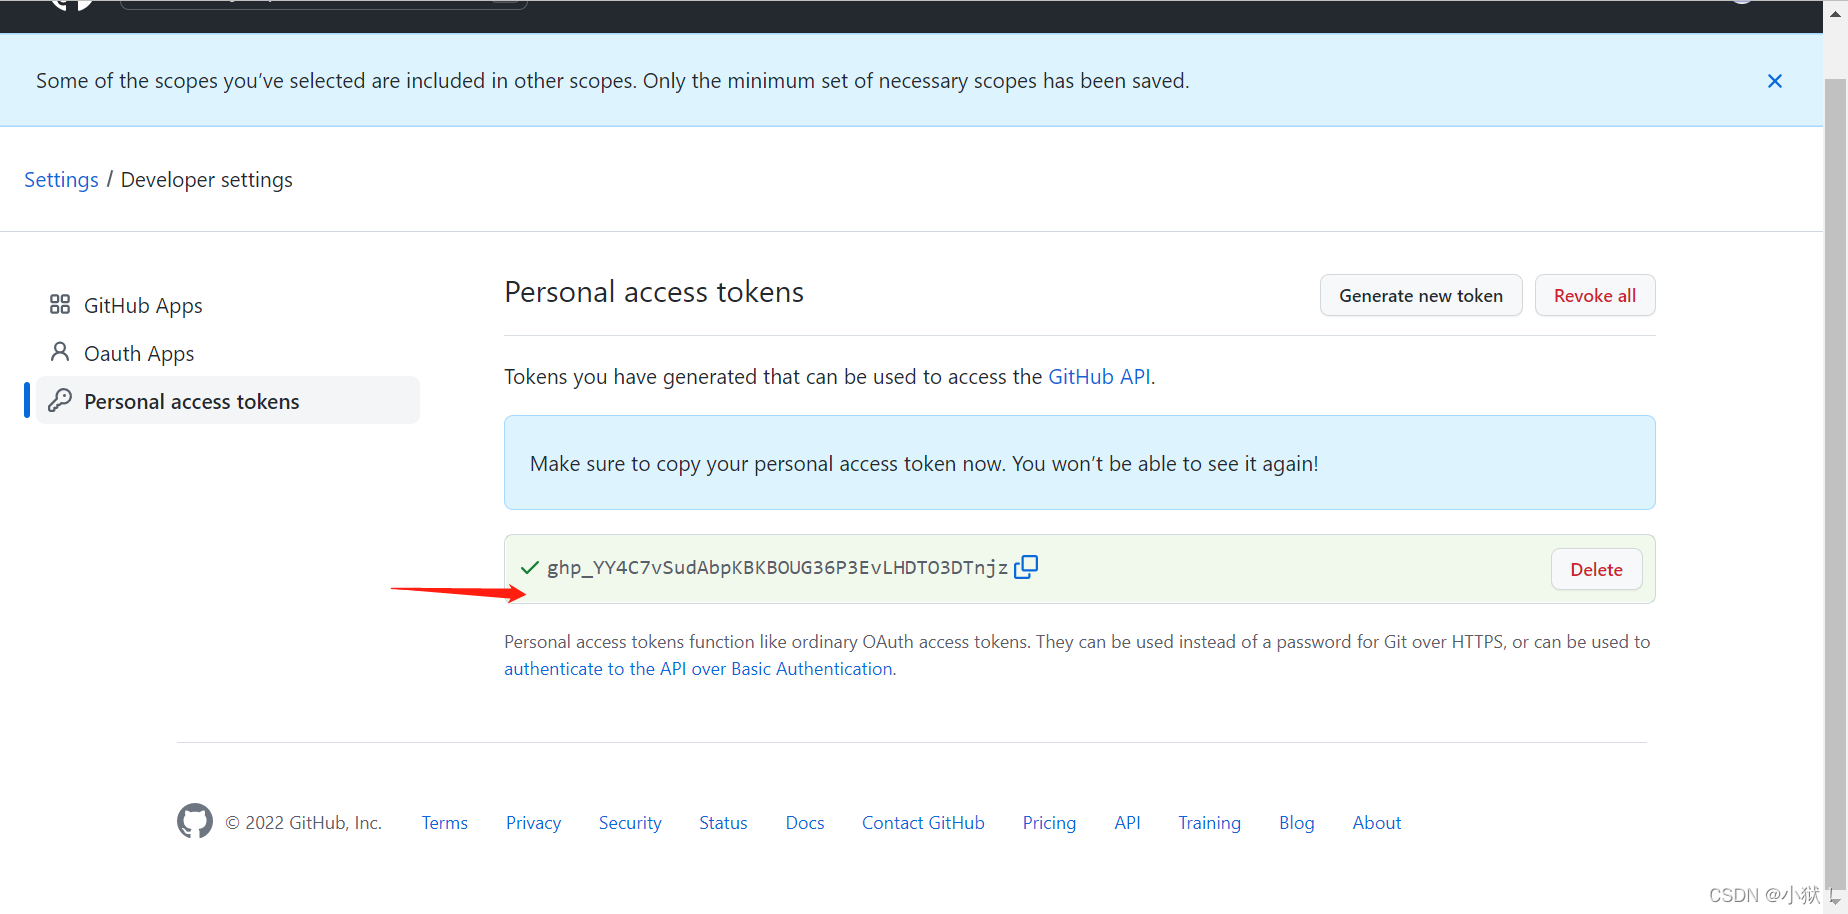Click the green checkmark beside the token
1848x914 pixels.
tap(530, 568)
